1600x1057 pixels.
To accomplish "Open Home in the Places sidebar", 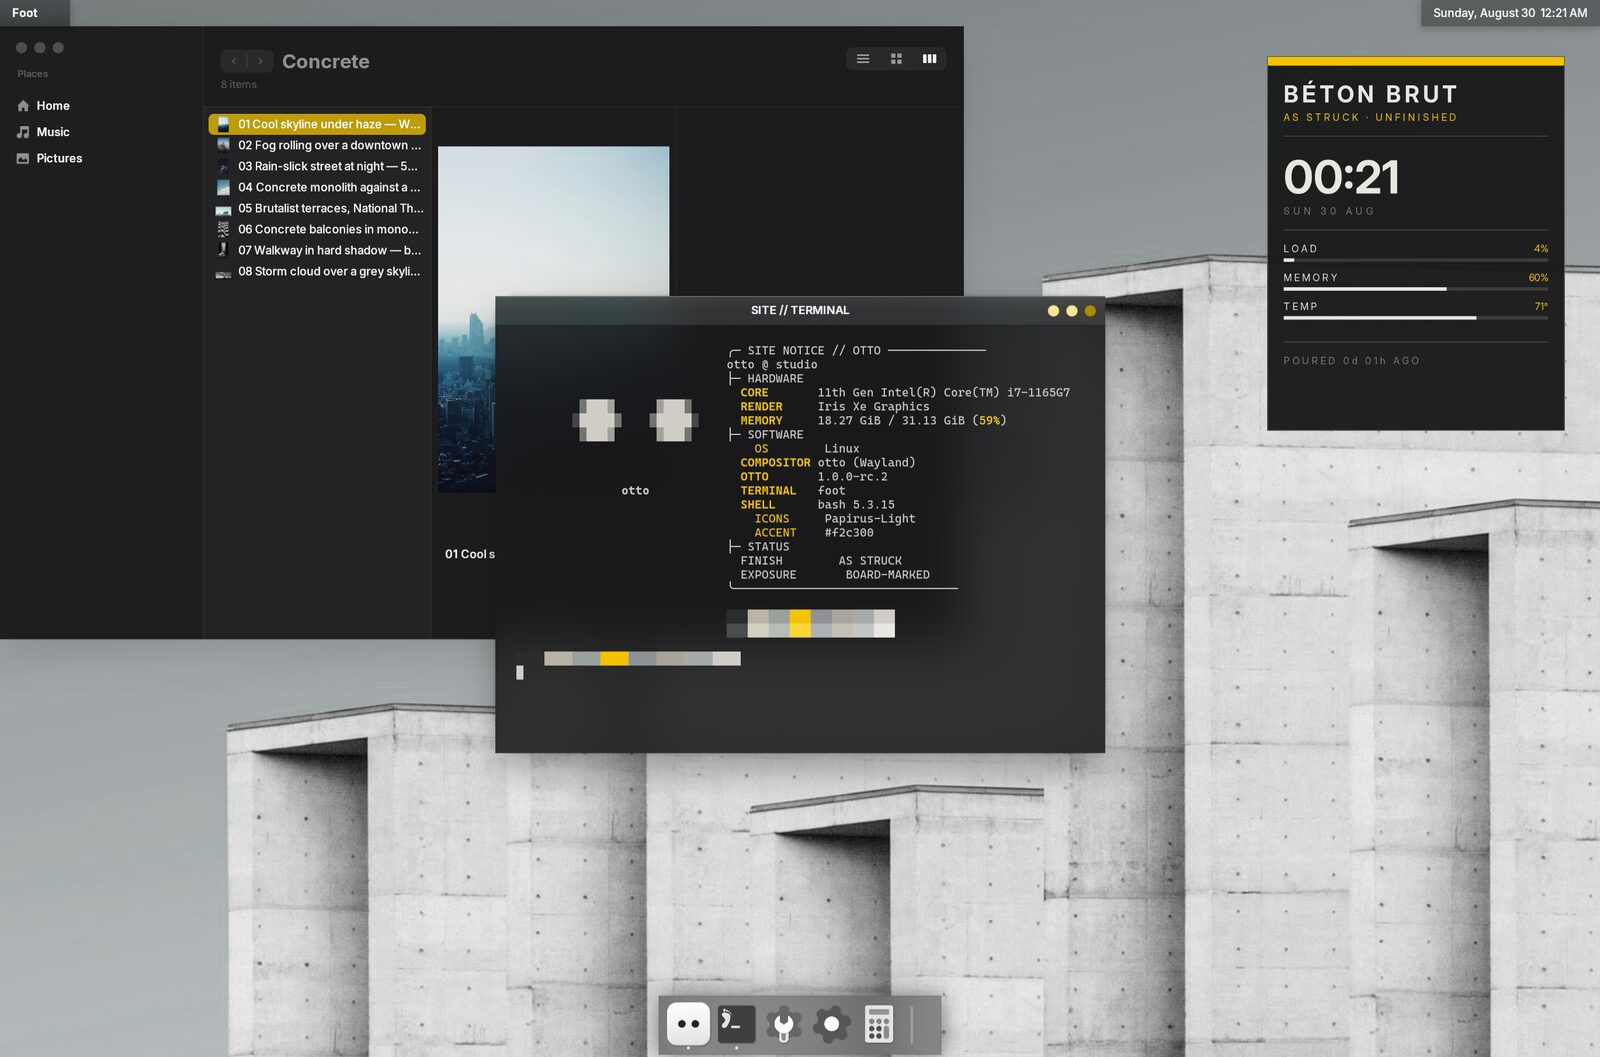I will (43, 106).
